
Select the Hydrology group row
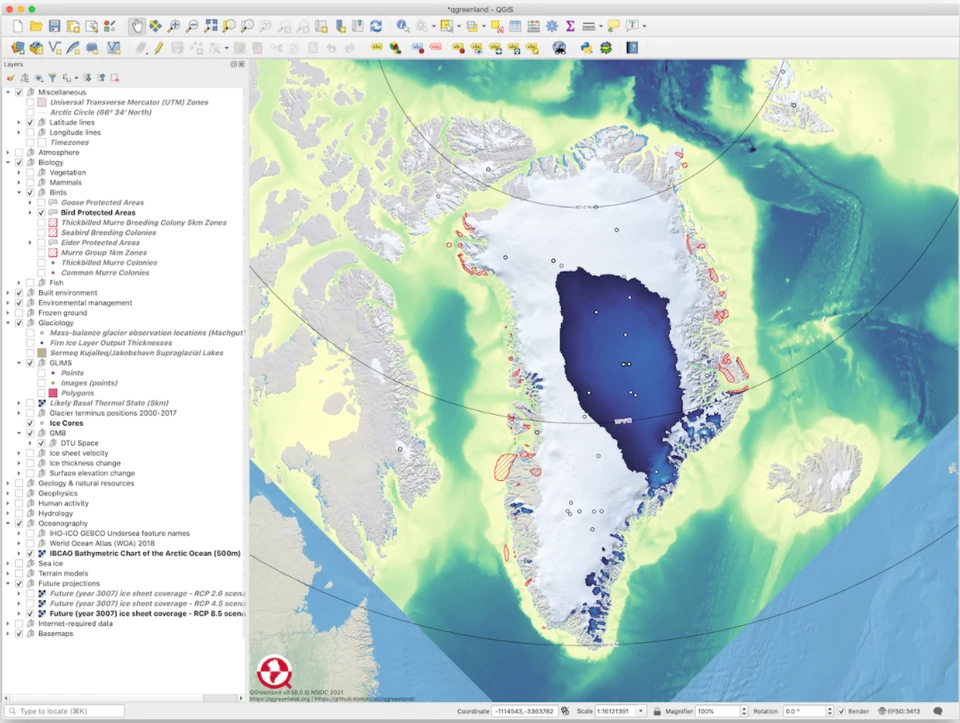[x=56, y=513]
